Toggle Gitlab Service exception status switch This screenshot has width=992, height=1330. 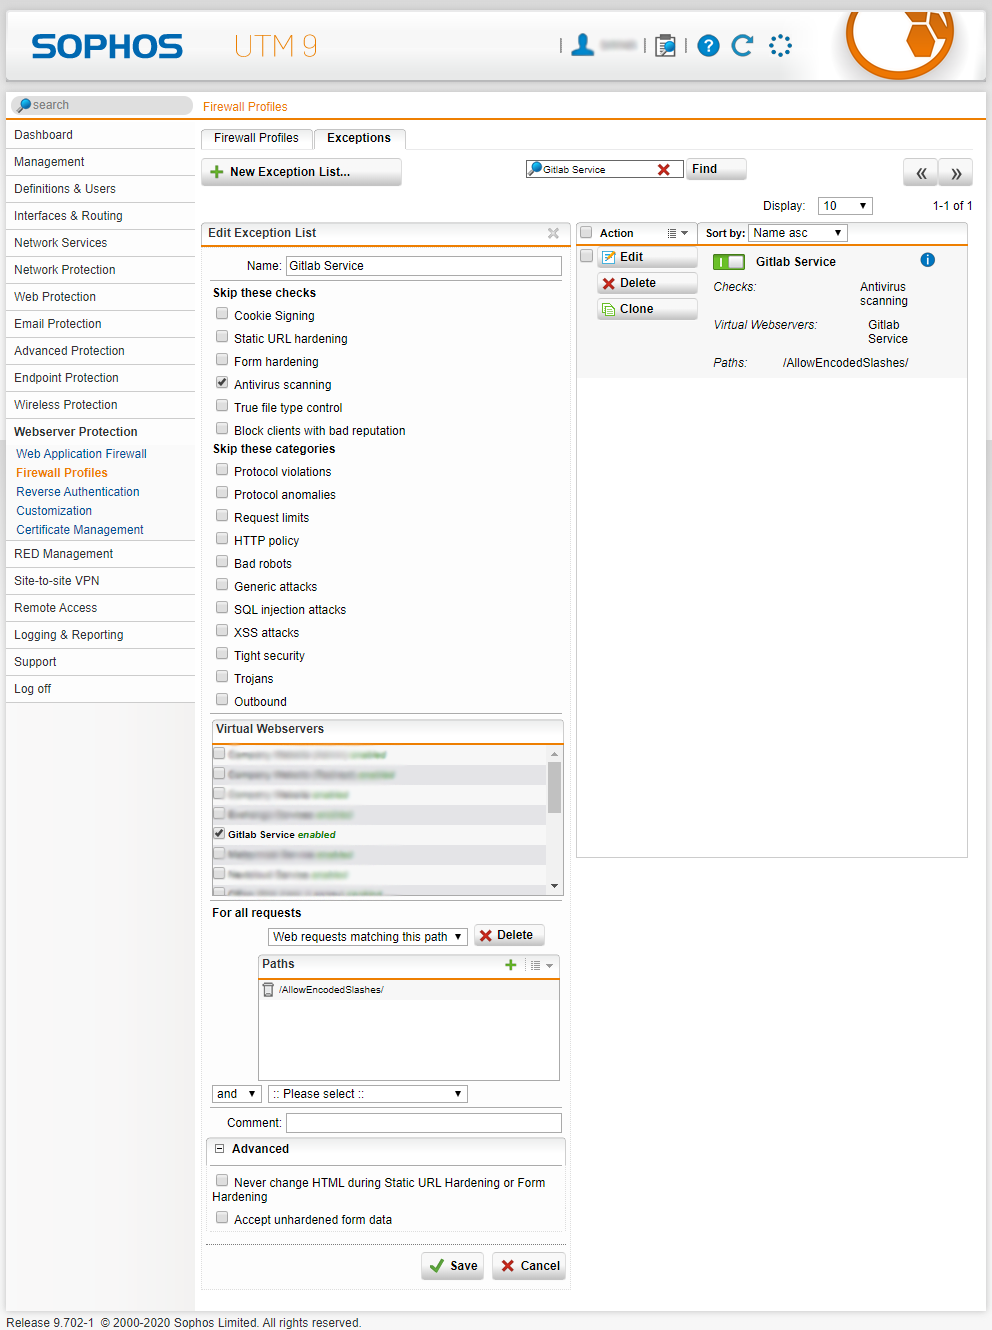point(729,262)
